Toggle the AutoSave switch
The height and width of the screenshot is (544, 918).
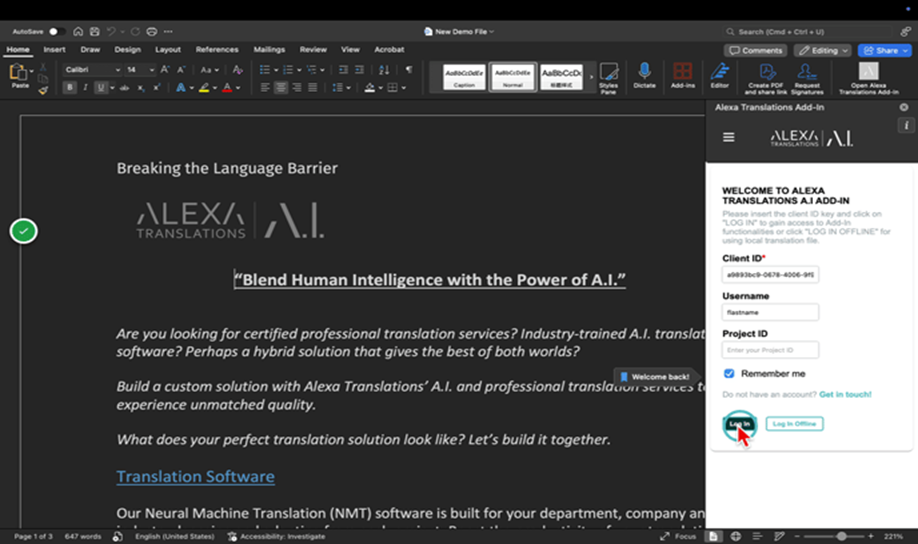(x=56, y=32)
